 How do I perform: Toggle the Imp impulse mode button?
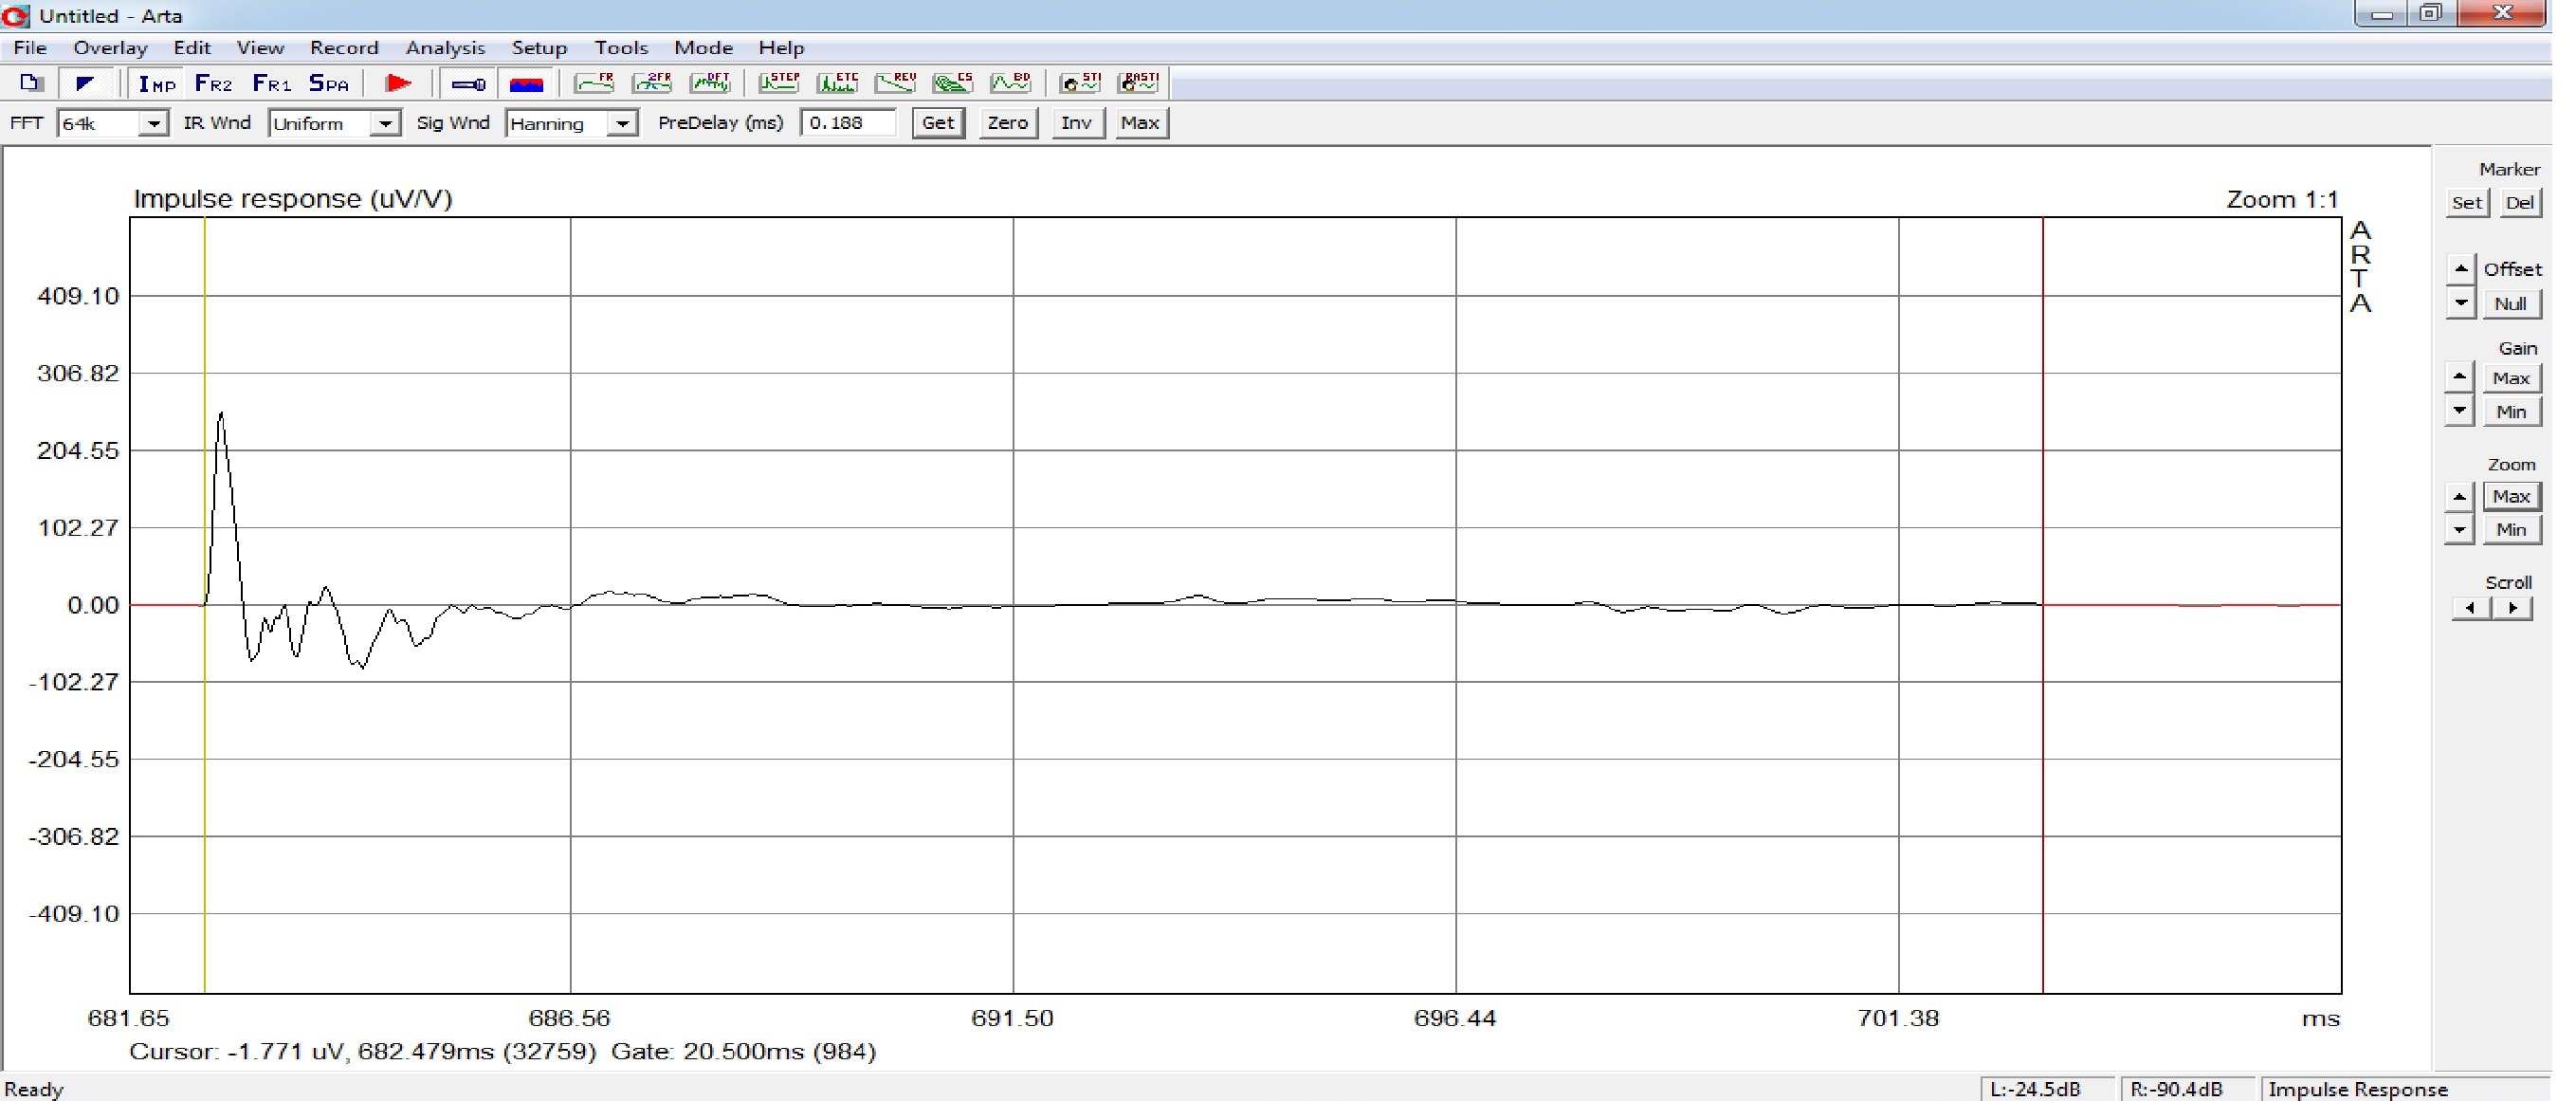pos(157,84)
